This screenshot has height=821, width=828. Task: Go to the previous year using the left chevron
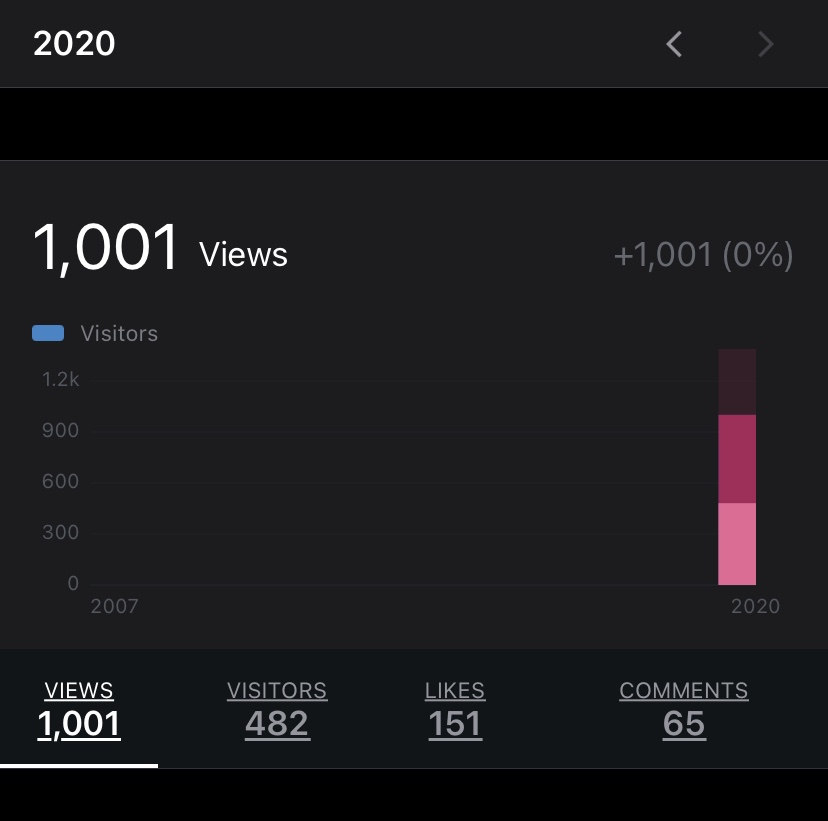click(674, 44)
